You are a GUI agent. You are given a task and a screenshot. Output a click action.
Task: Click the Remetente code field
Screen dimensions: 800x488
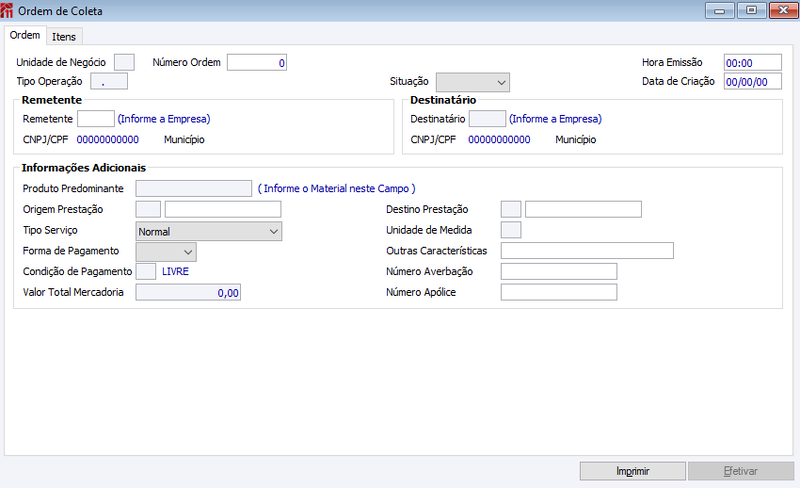coord(95,118)
